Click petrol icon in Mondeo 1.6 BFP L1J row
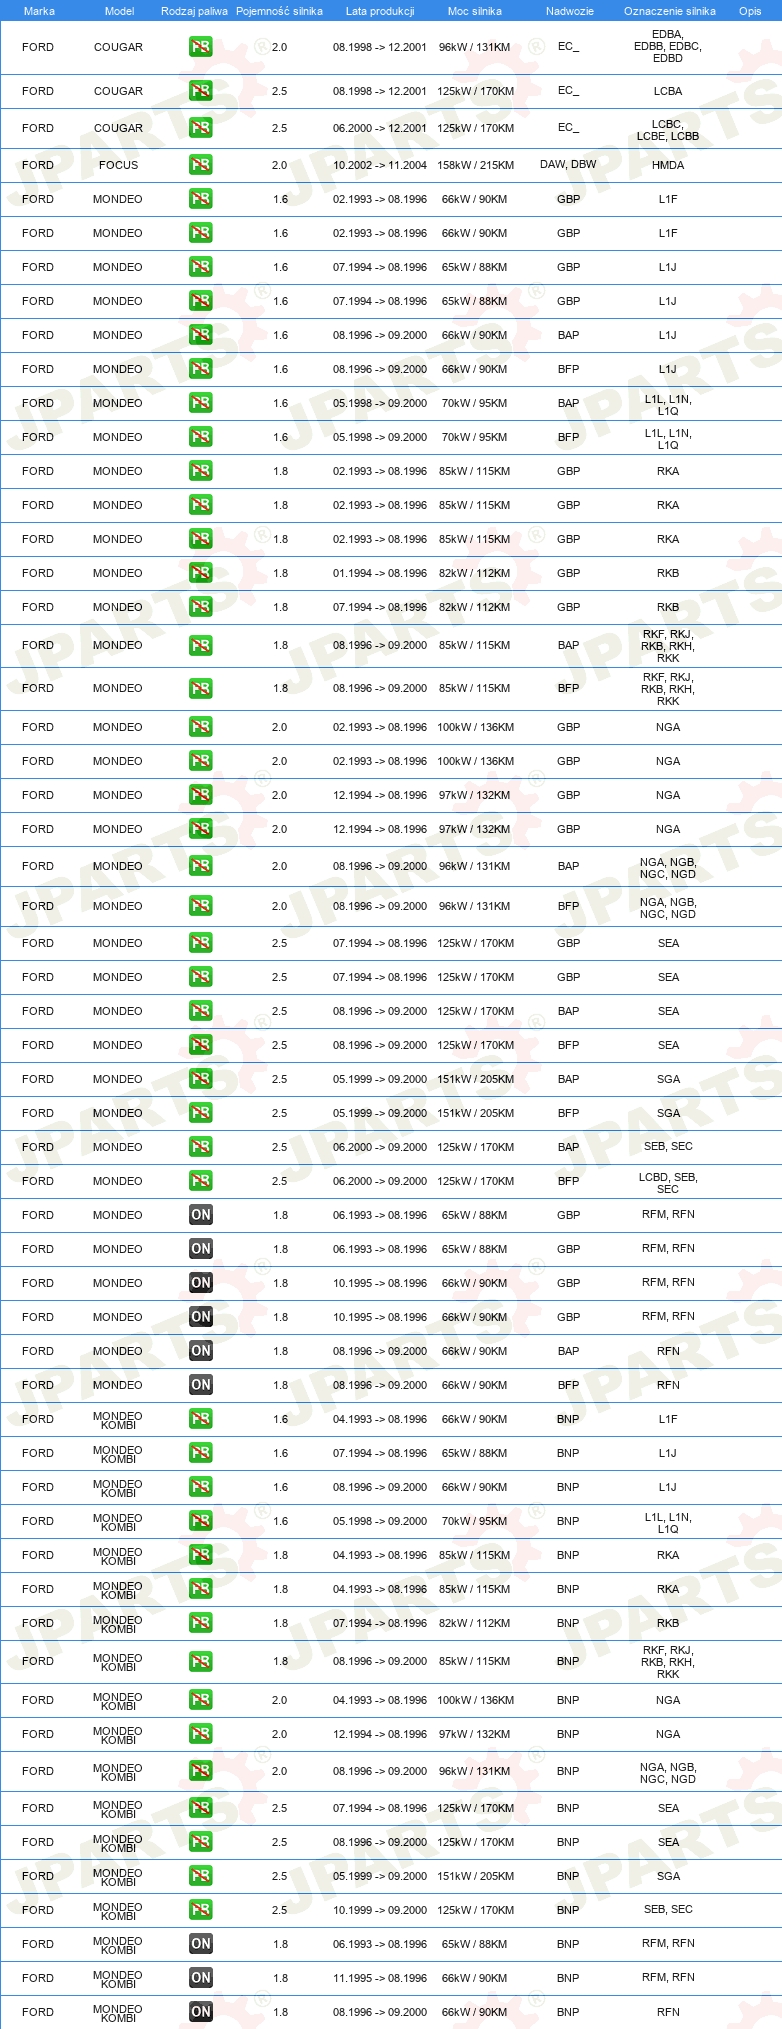This screenshot has height=2029, width=782. coord(201,369)
